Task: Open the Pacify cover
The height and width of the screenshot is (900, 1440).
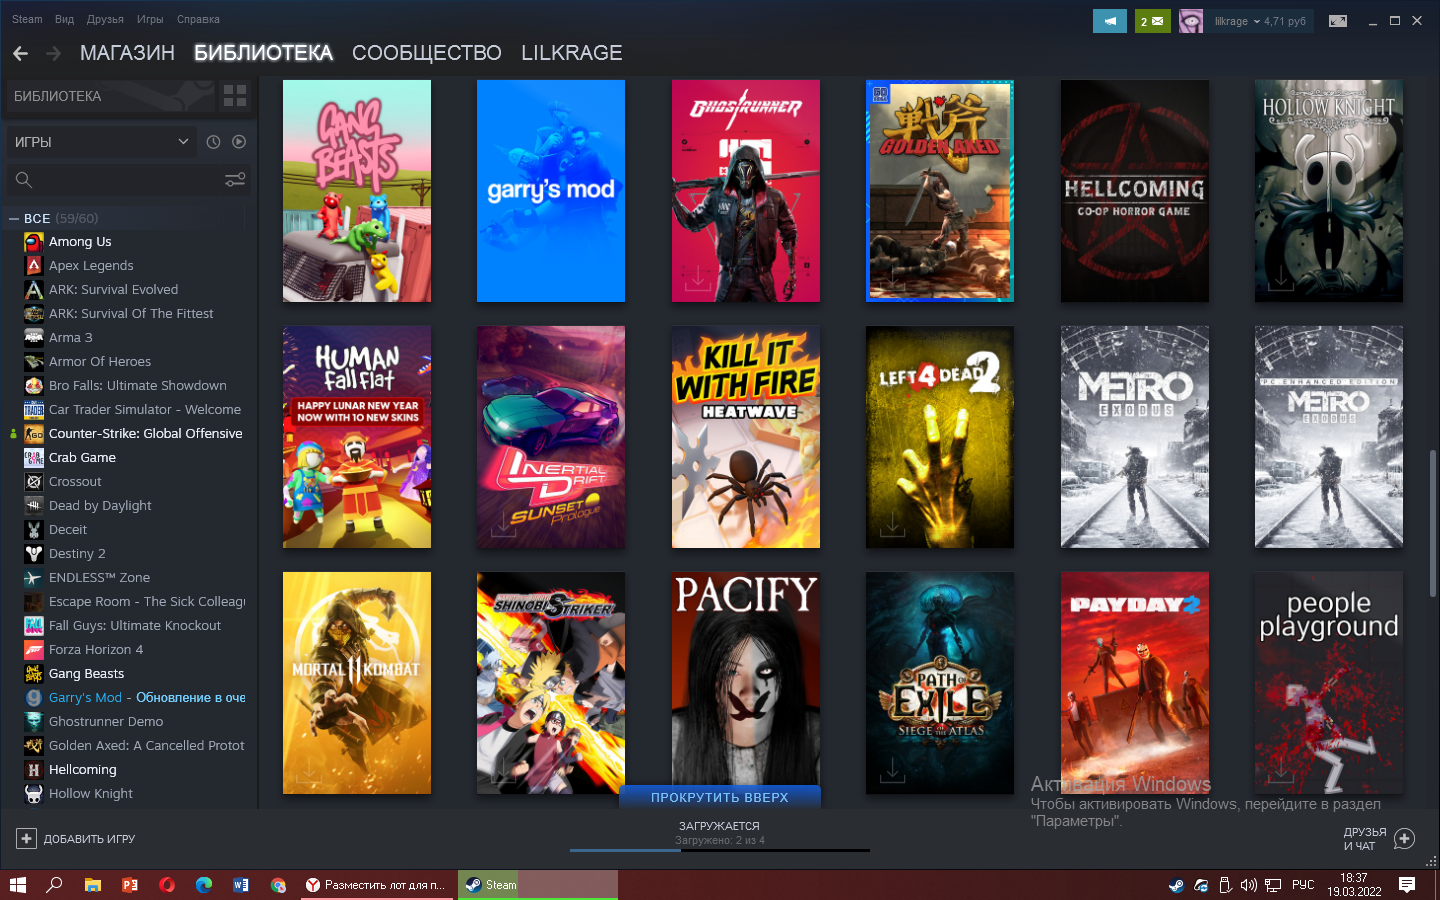Action: 746,679
